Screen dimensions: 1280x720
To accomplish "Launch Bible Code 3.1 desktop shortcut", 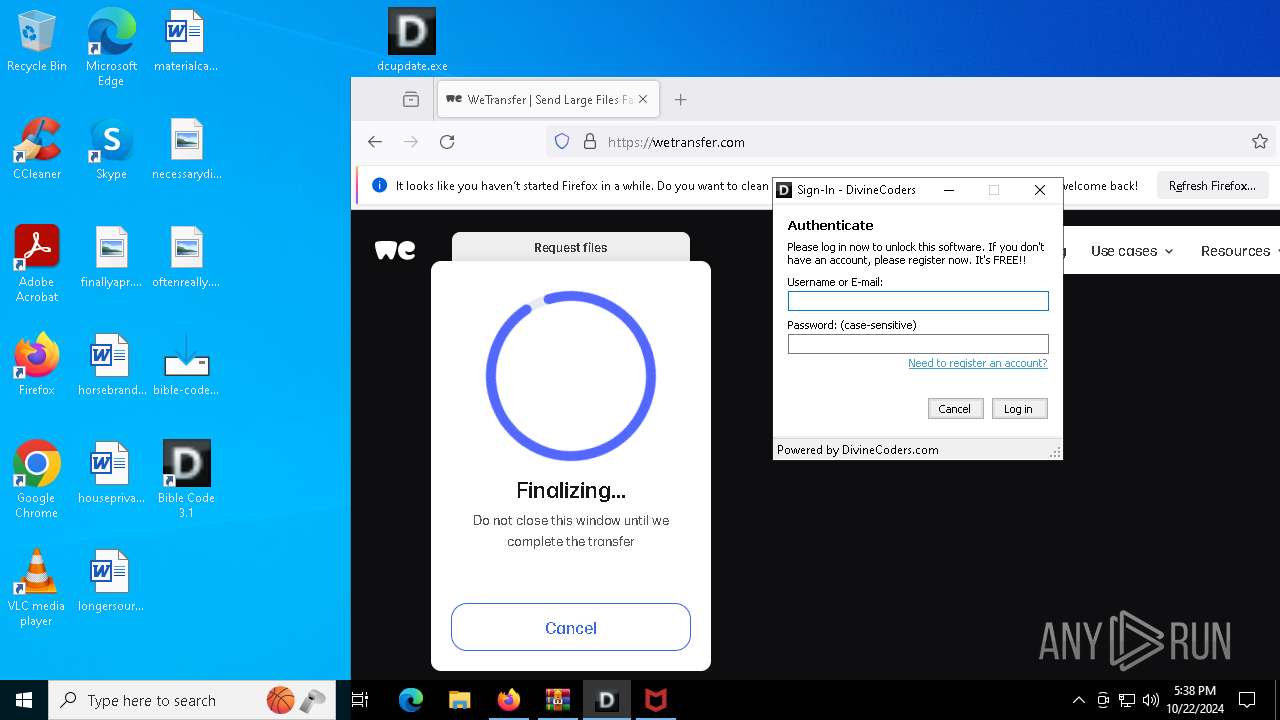I will (x=186, y=480).
